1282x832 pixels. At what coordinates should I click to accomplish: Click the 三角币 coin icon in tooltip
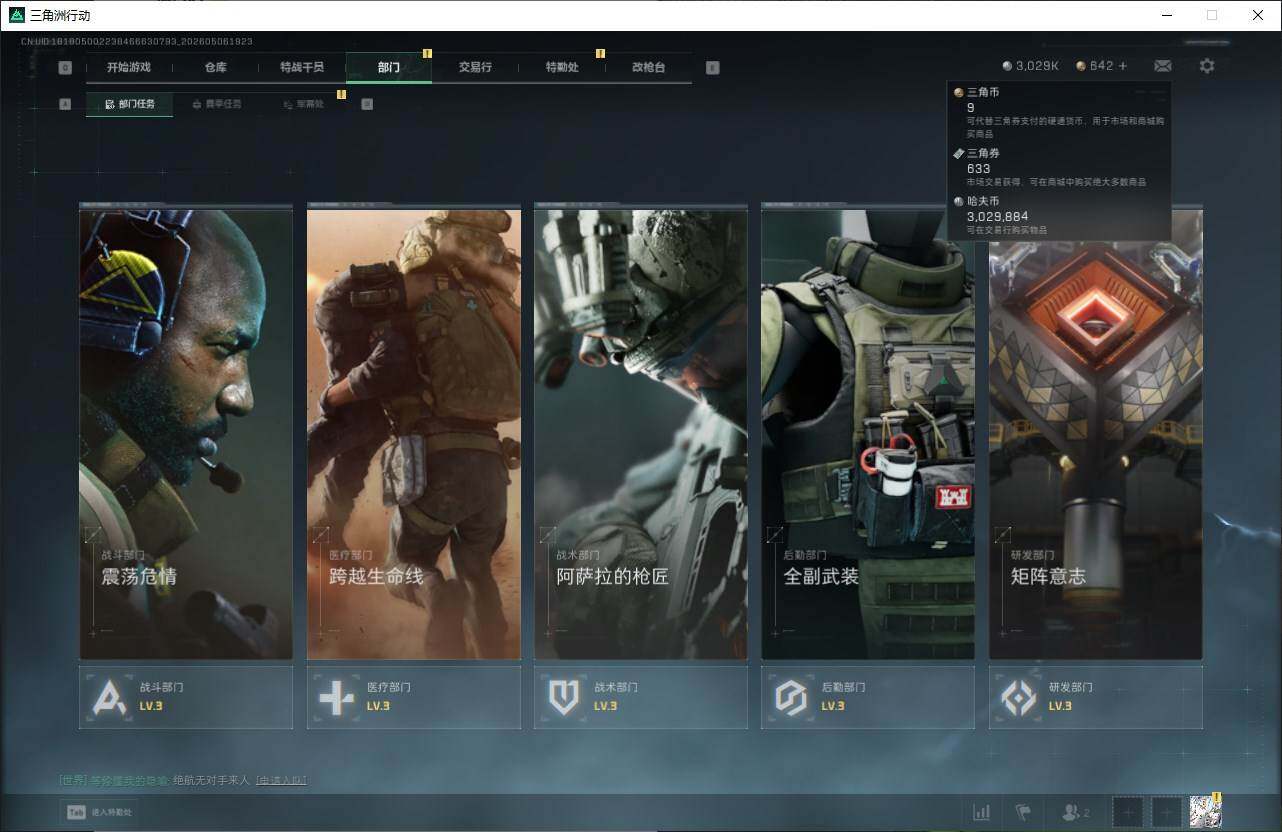click(x=958, y=92)
